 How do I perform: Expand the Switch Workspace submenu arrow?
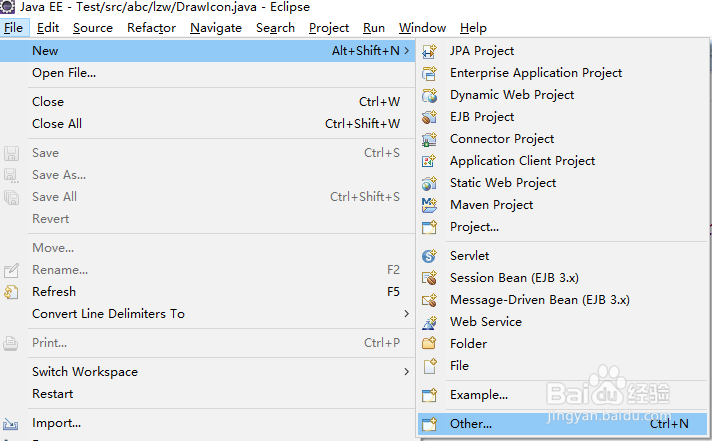click(407, 372)
